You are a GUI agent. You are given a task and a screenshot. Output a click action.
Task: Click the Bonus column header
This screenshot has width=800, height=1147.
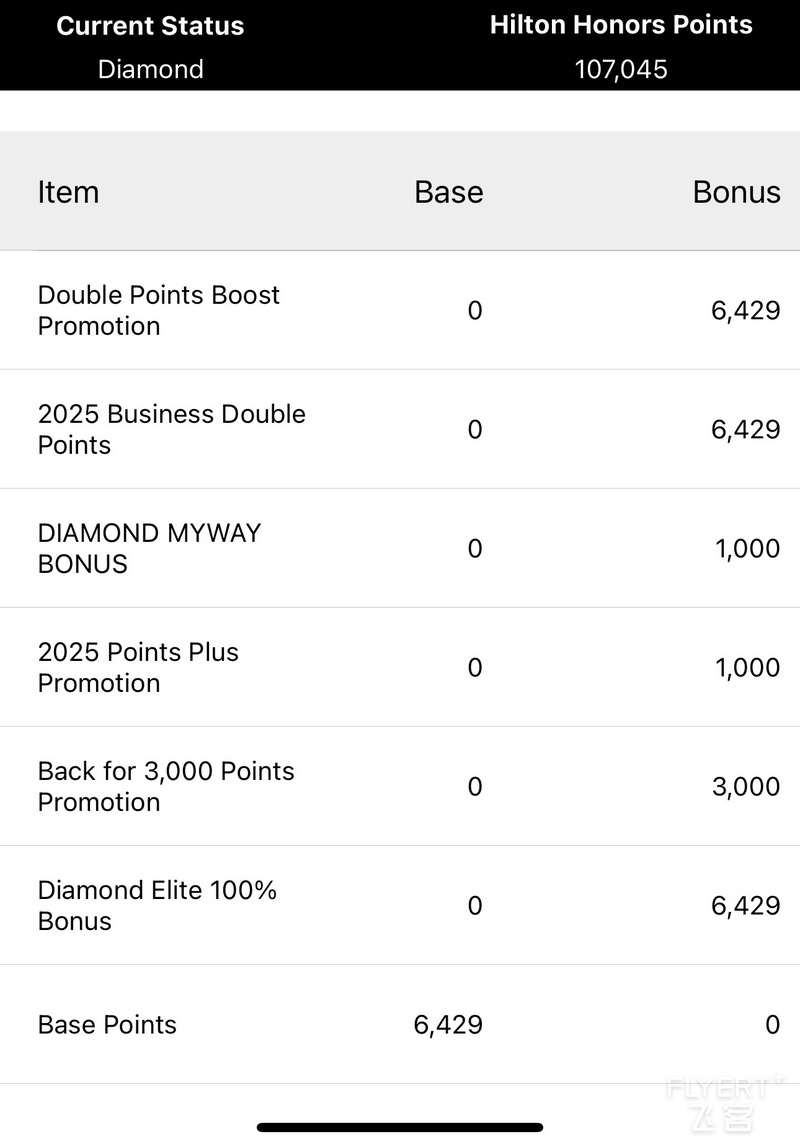[x=736, y=192]
